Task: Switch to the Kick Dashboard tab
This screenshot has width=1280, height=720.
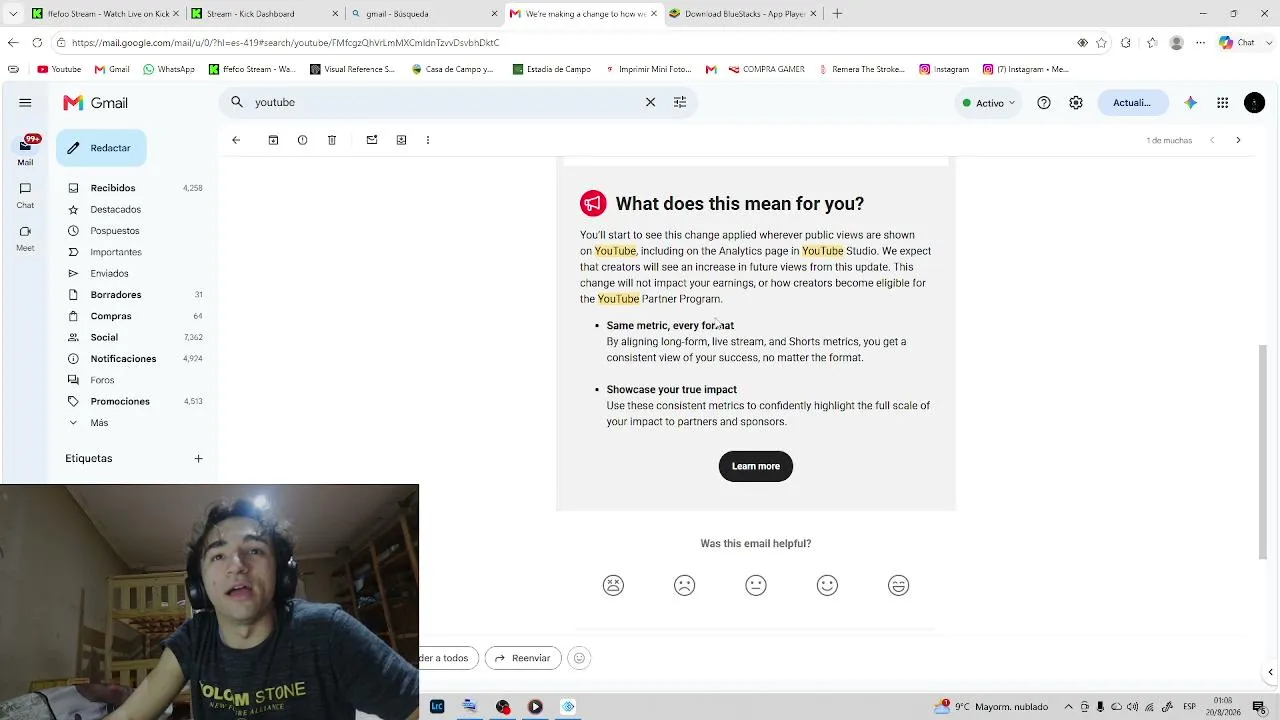Action: [263, 14]
